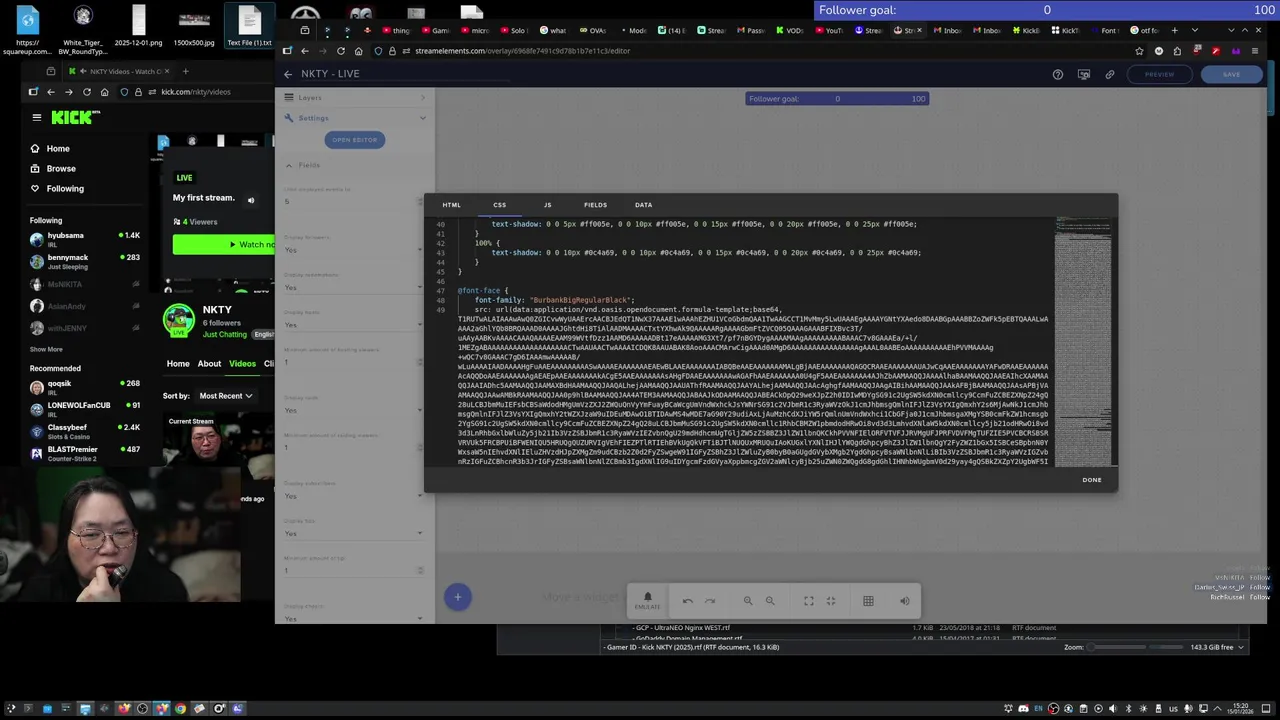1280x720 pixels.
Task: Open the About tab on NKTY channel
Action: coord(209,364)
